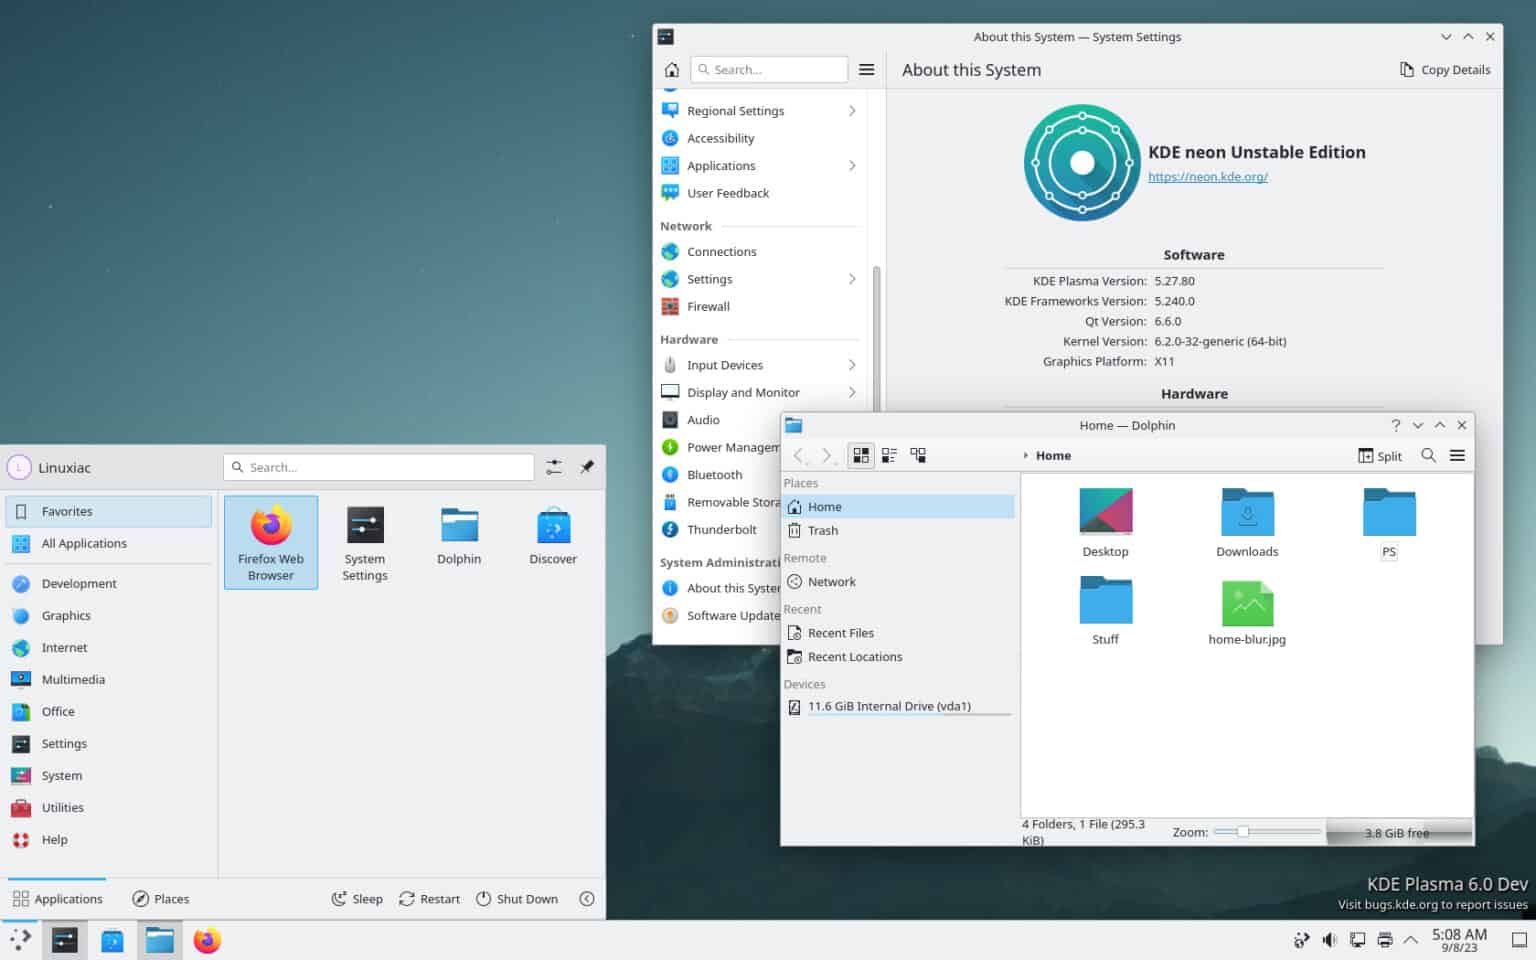Open the volume icon in the system tray
Image resolution: width=1536 pixels, height=960 pixels.
coord(1329,940)
